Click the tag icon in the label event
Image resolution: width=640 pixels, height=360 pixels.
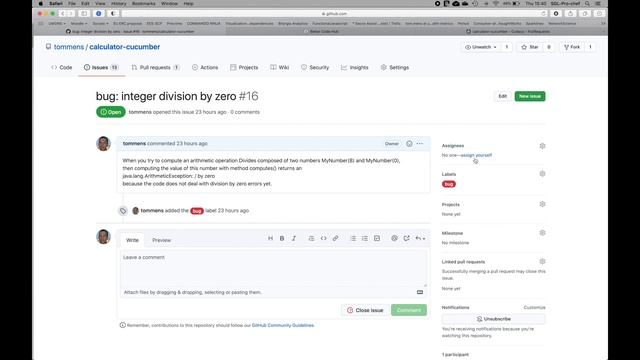[123, 211]
